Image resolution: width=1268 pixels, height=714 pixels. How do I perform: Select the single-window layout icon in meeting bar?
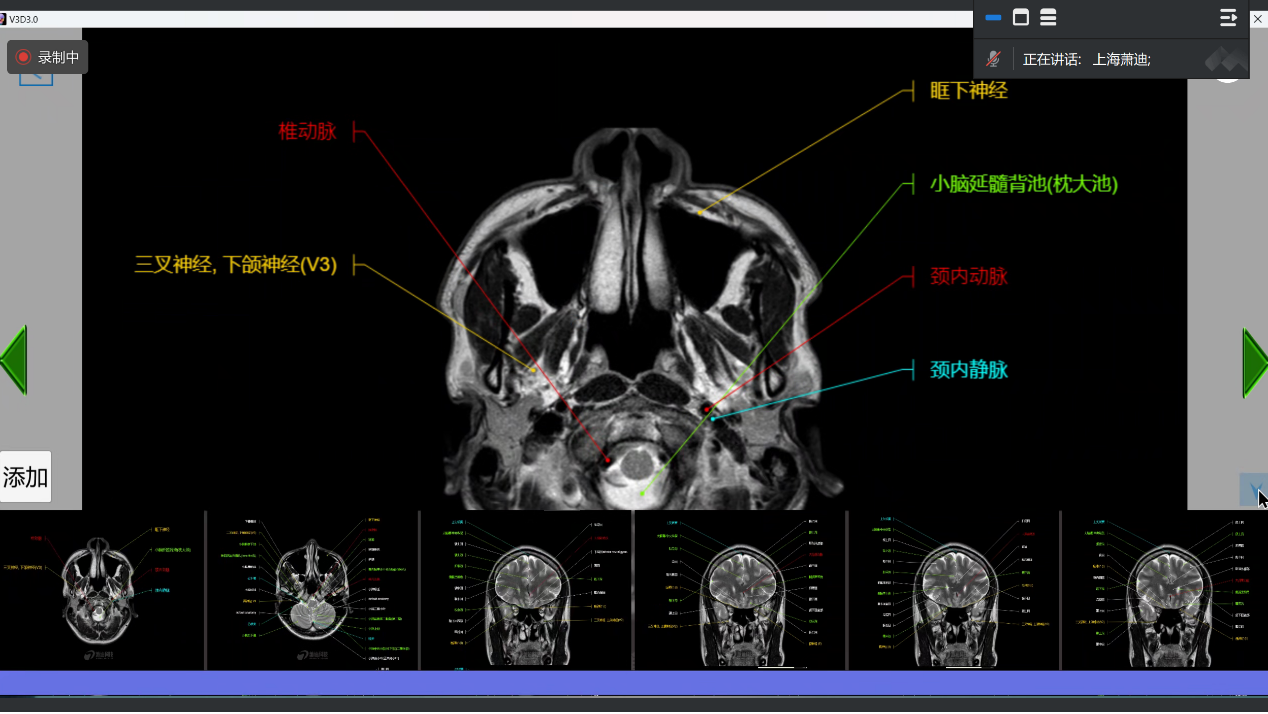point(1020,18)
